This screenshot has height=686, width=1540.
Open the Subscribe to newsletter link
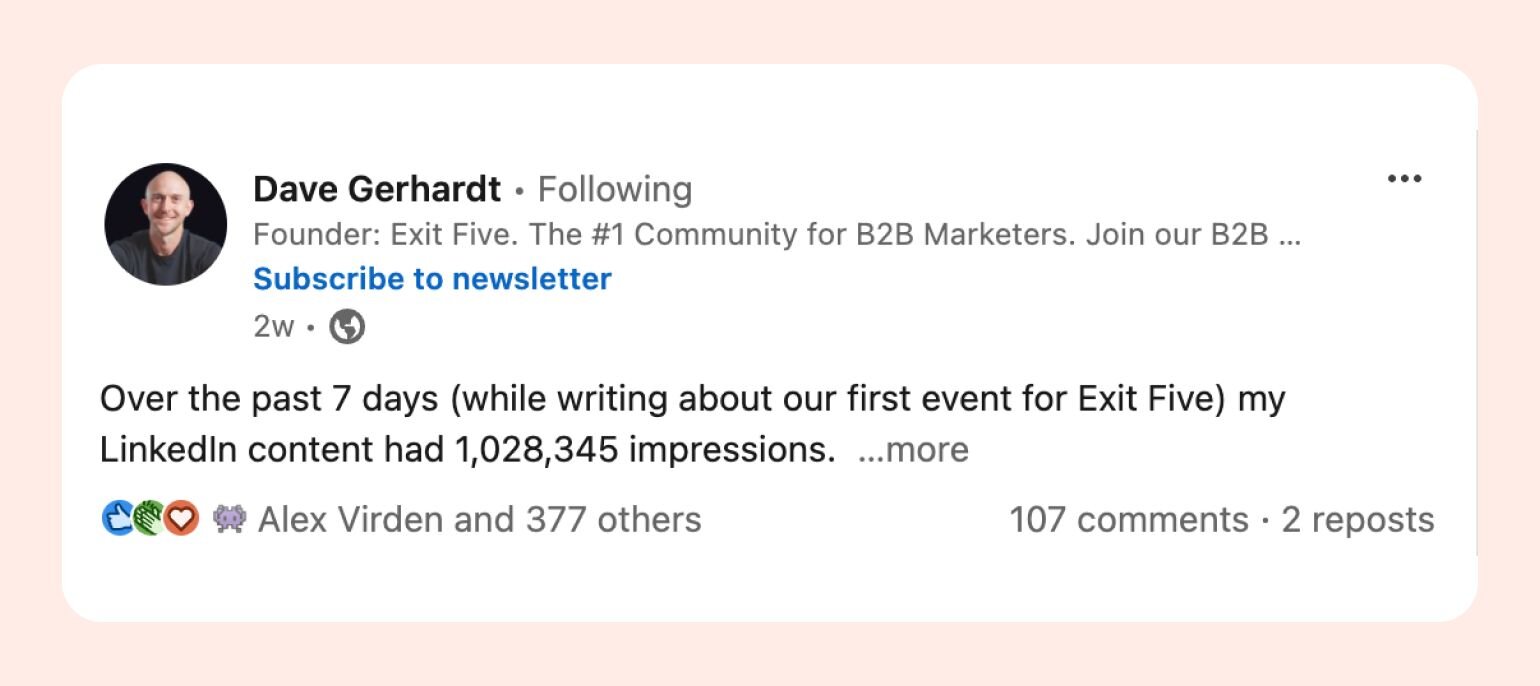click(431, 279)
